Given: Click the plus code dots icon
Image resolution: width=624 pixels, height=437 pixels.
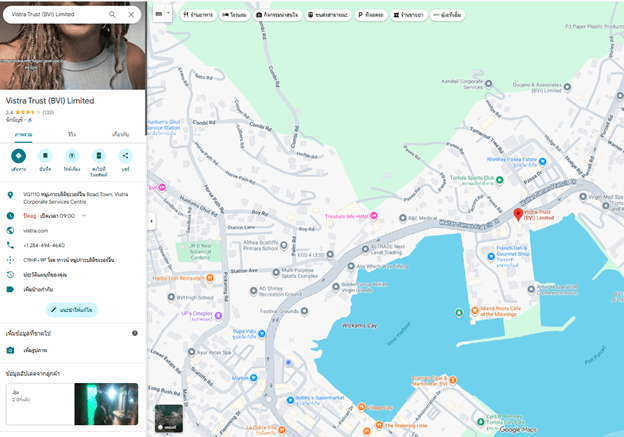Looking at the screenshot, I should pos(10,260).
